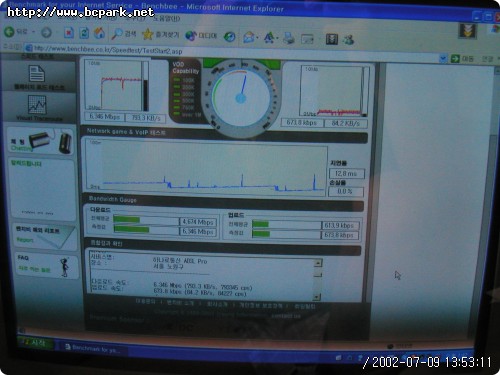Refresh the page using the toolbar icon
Viewport: 500px width, 375px height.
[84, 33]
